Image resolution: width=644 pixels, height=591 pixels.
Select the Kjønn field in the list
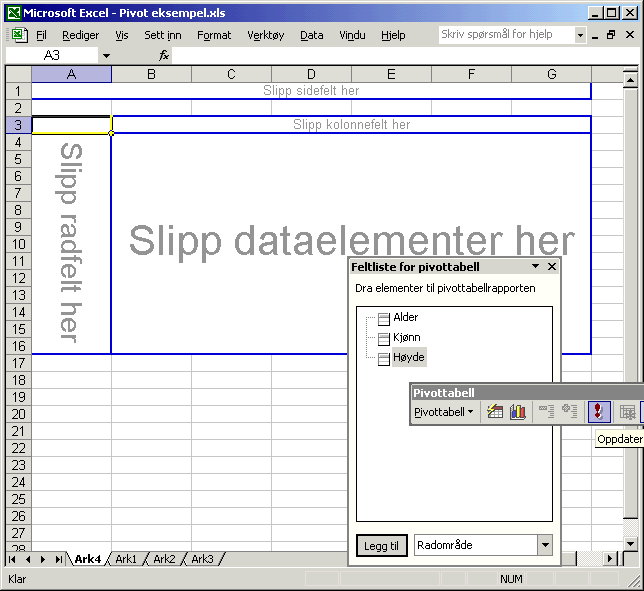click(x=406, y=337)
